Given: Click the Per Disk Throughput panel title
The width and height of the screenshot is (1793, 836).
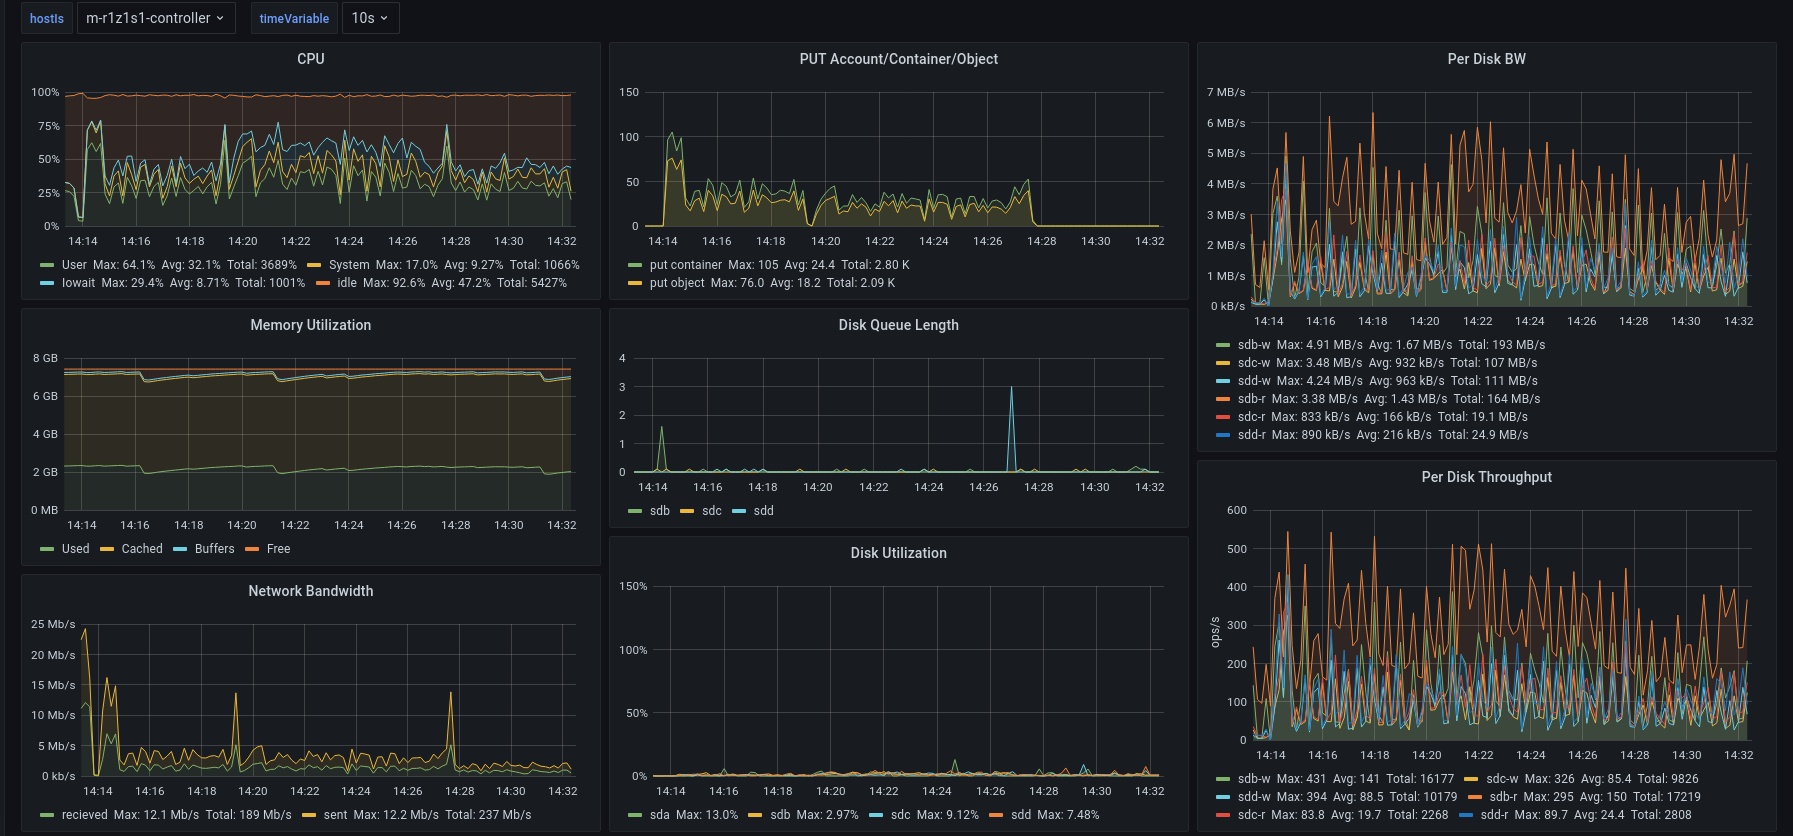Looking at the screenshot, I should (1486, 477).
